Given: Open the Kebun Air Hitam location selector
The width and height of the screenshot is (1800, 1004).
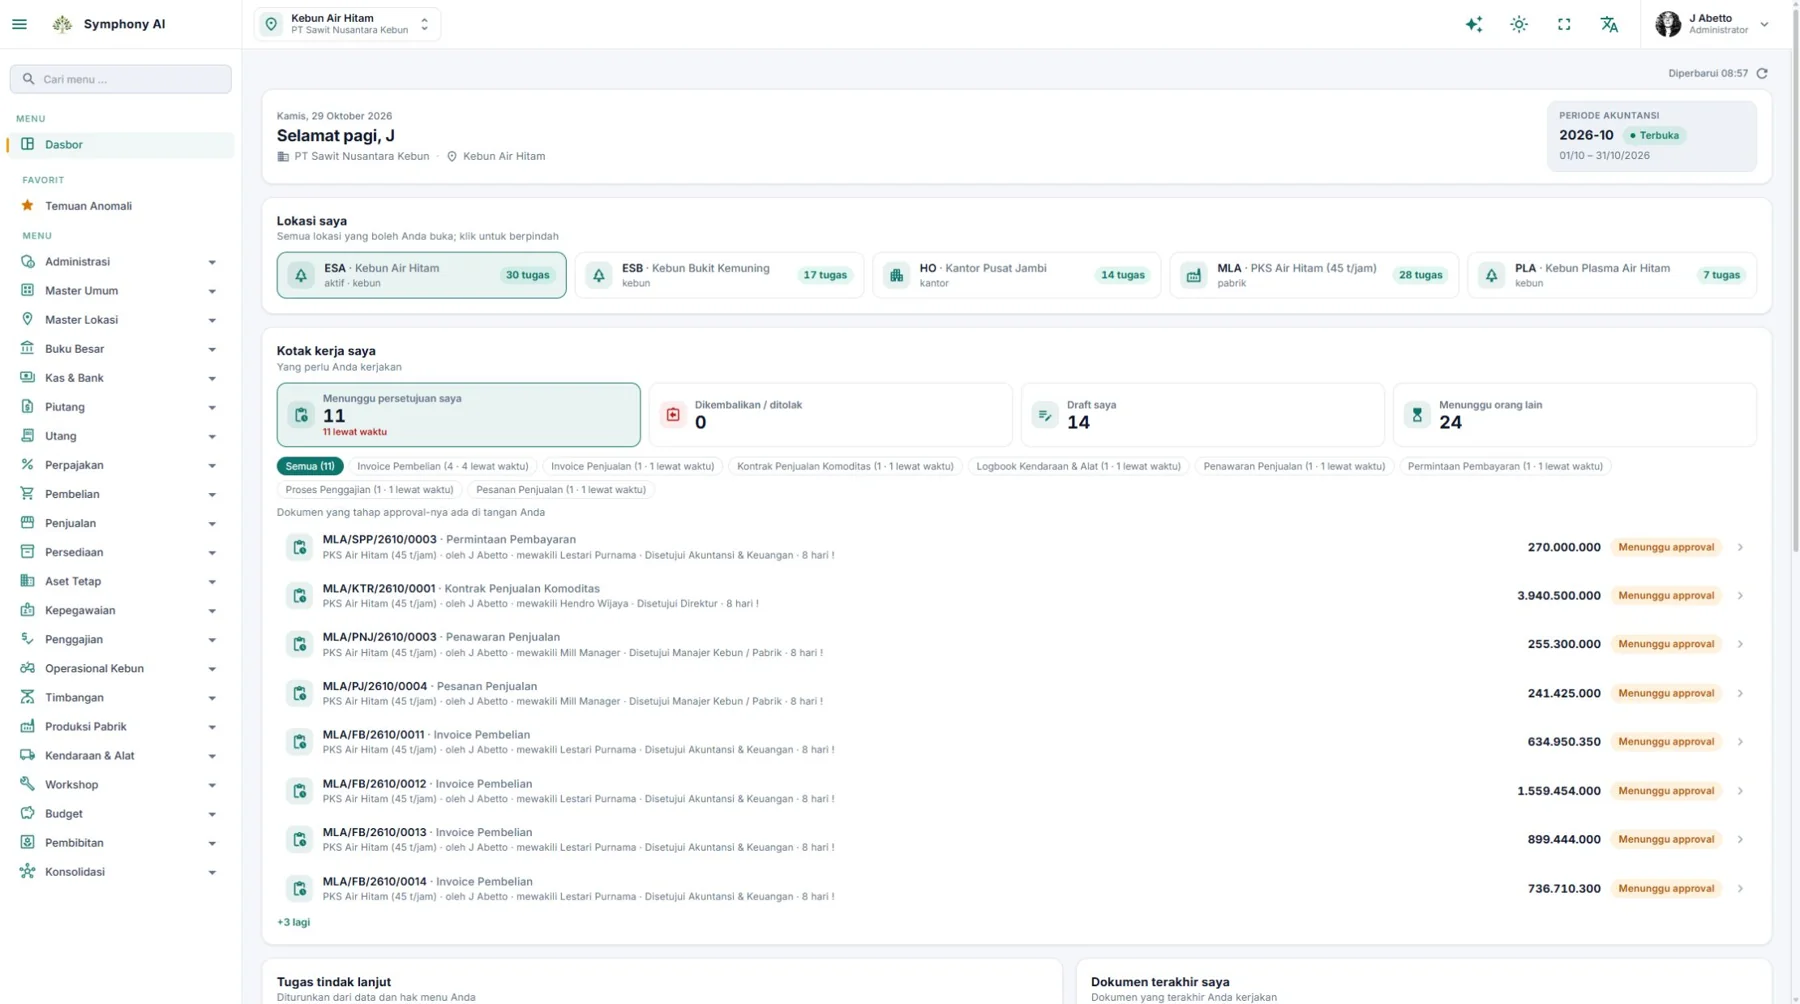Looking at the screenshot, I should [347, 24].
